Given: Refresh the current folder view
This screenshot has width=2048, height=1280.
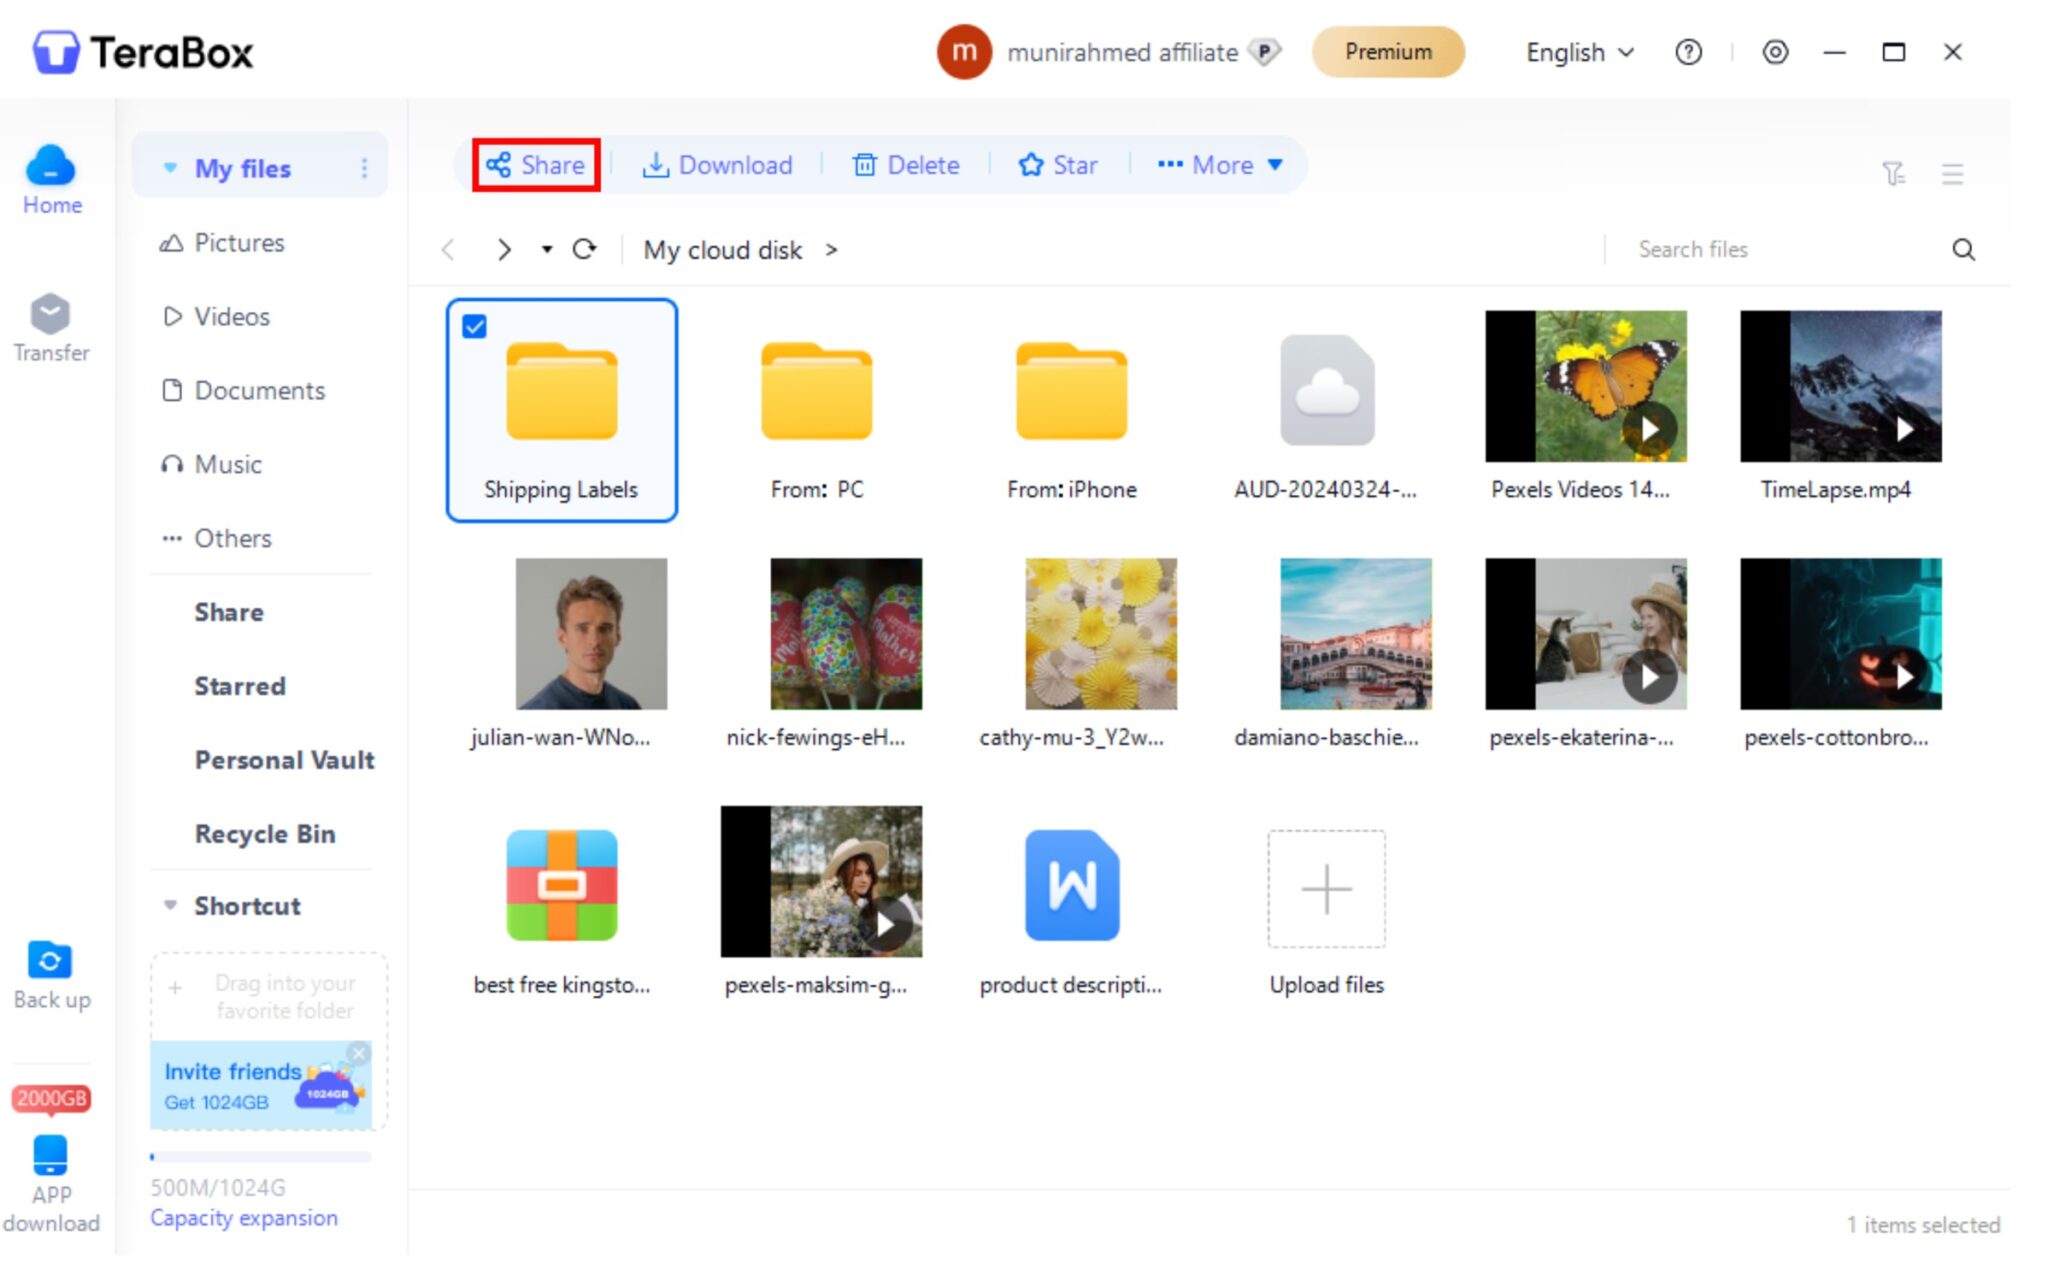Looking at the screenshot, I should coord(586,250).
